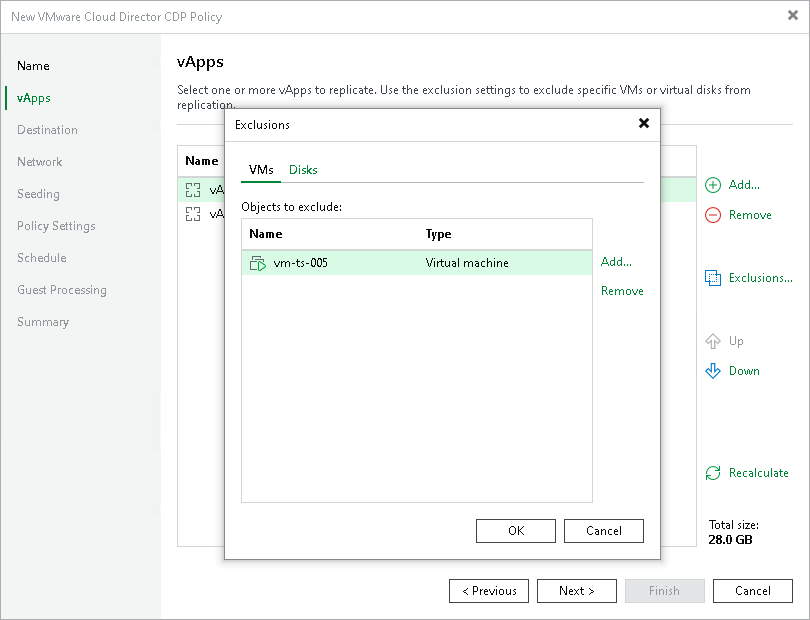Screen dimensions: 810x620
Task: Click the Down arrow icon
Action: click(713, 371)
